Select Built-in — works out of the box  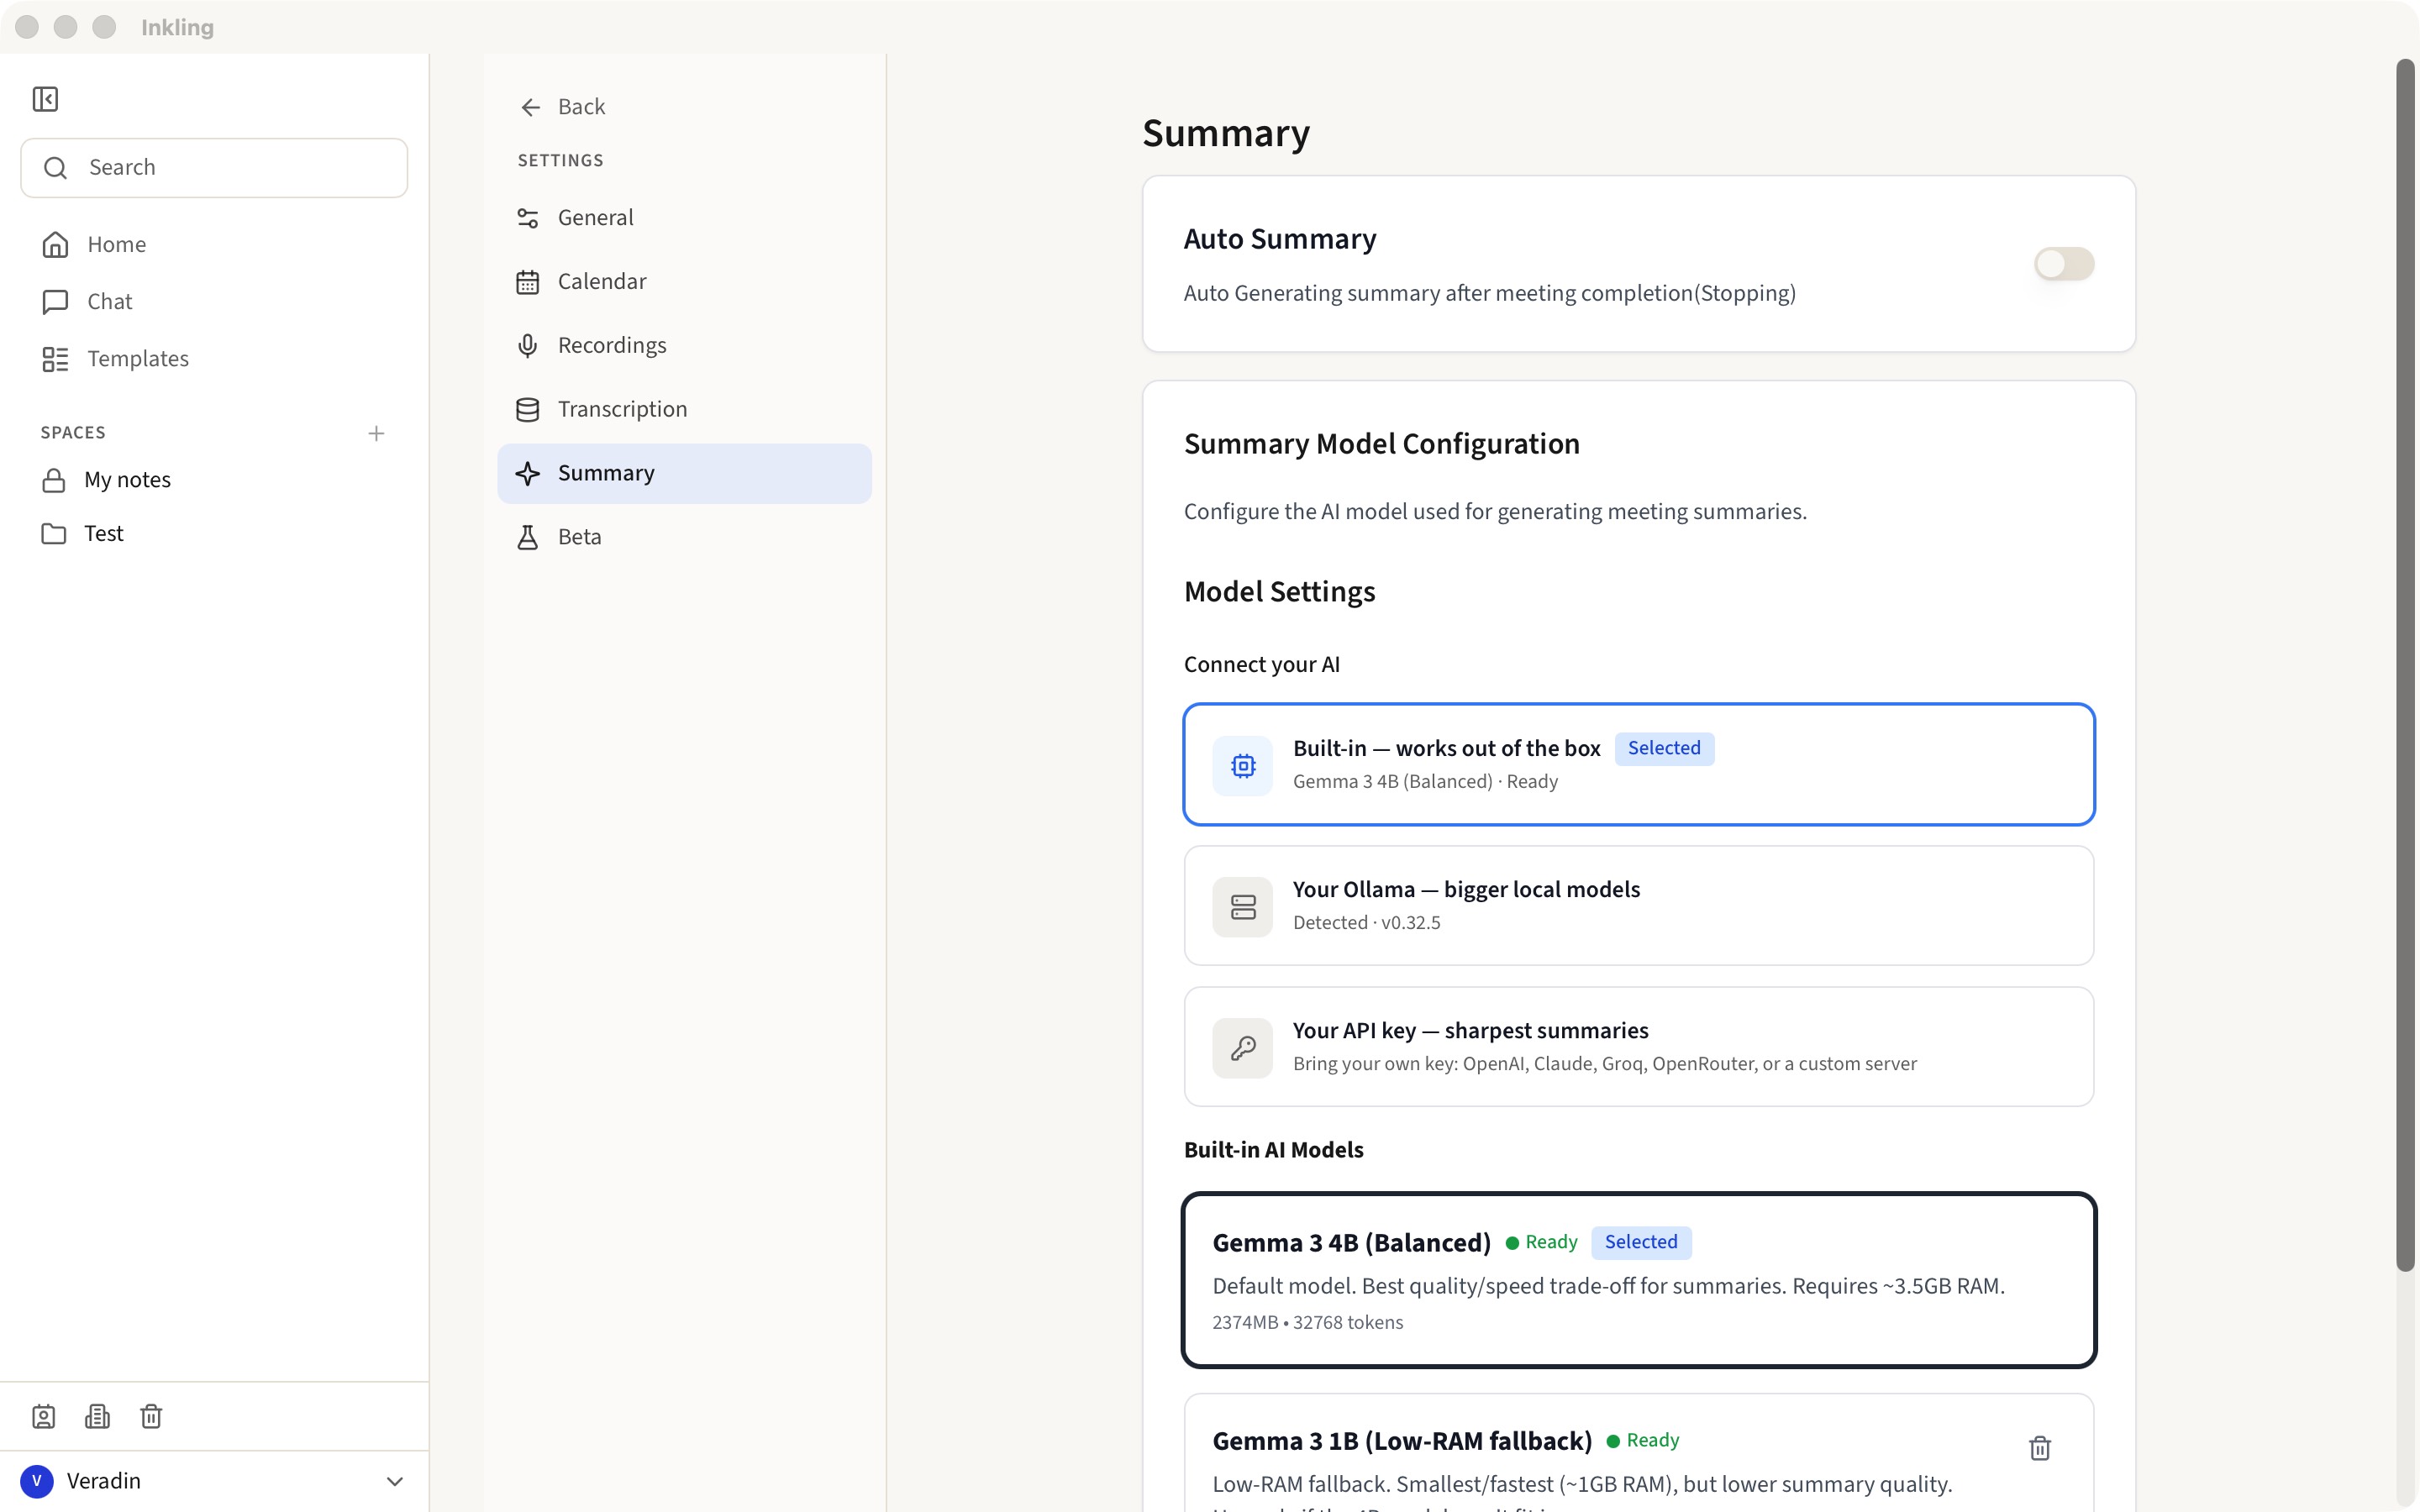pos(1639,765)
